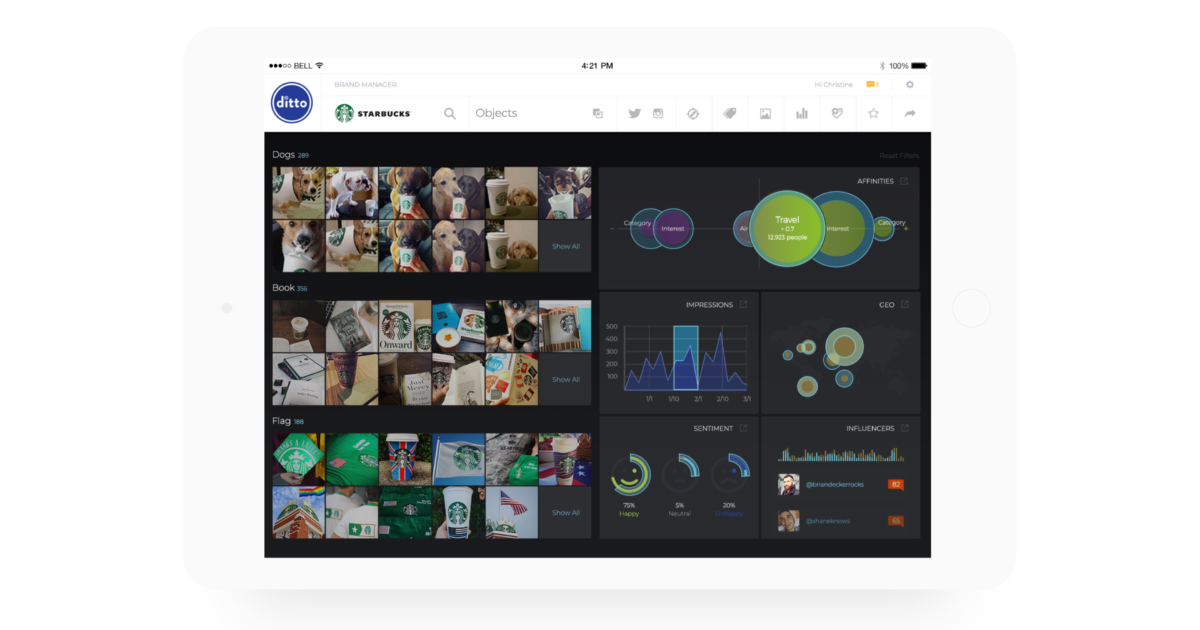
Task: Toggle the Instagram source filter
Action: coord(658,113)
